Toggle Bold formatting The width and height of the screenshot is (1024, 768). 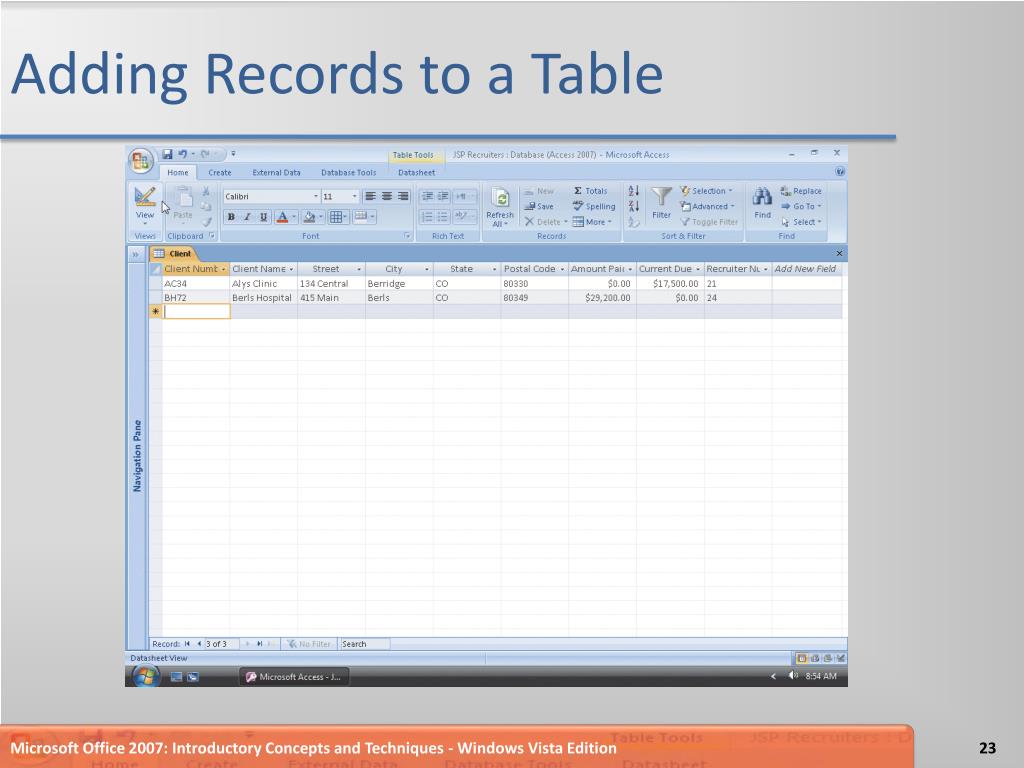(x=231, y=217)
